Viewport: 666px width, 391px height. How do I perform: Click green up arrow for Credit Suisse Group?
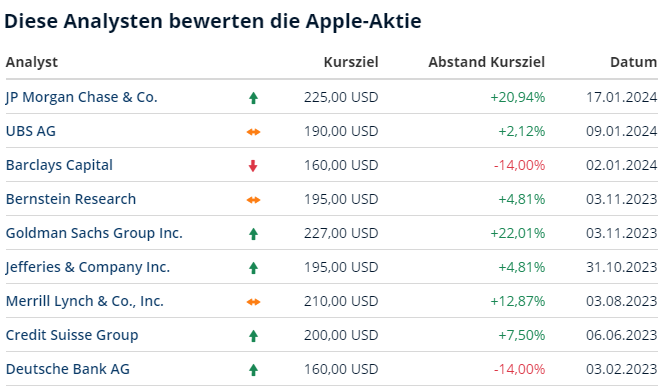[x=253, y=336]
